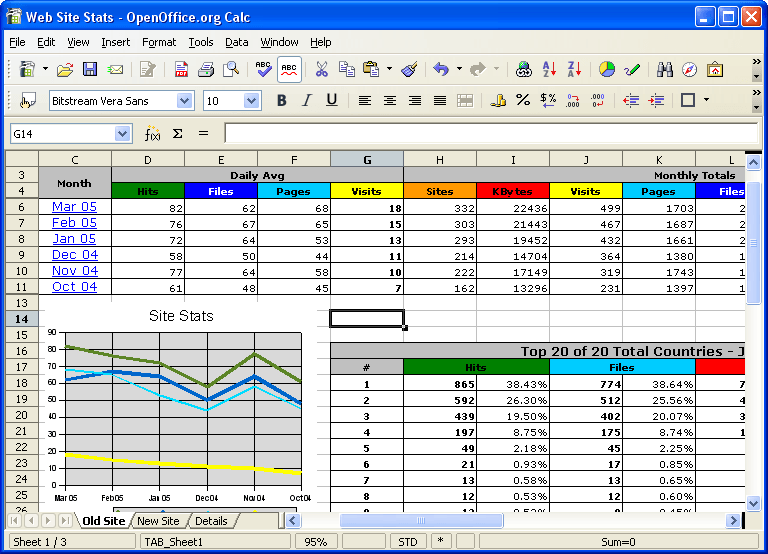Sort ascending with A-Z icon
768x554 pixels.
tap(549, 69)
